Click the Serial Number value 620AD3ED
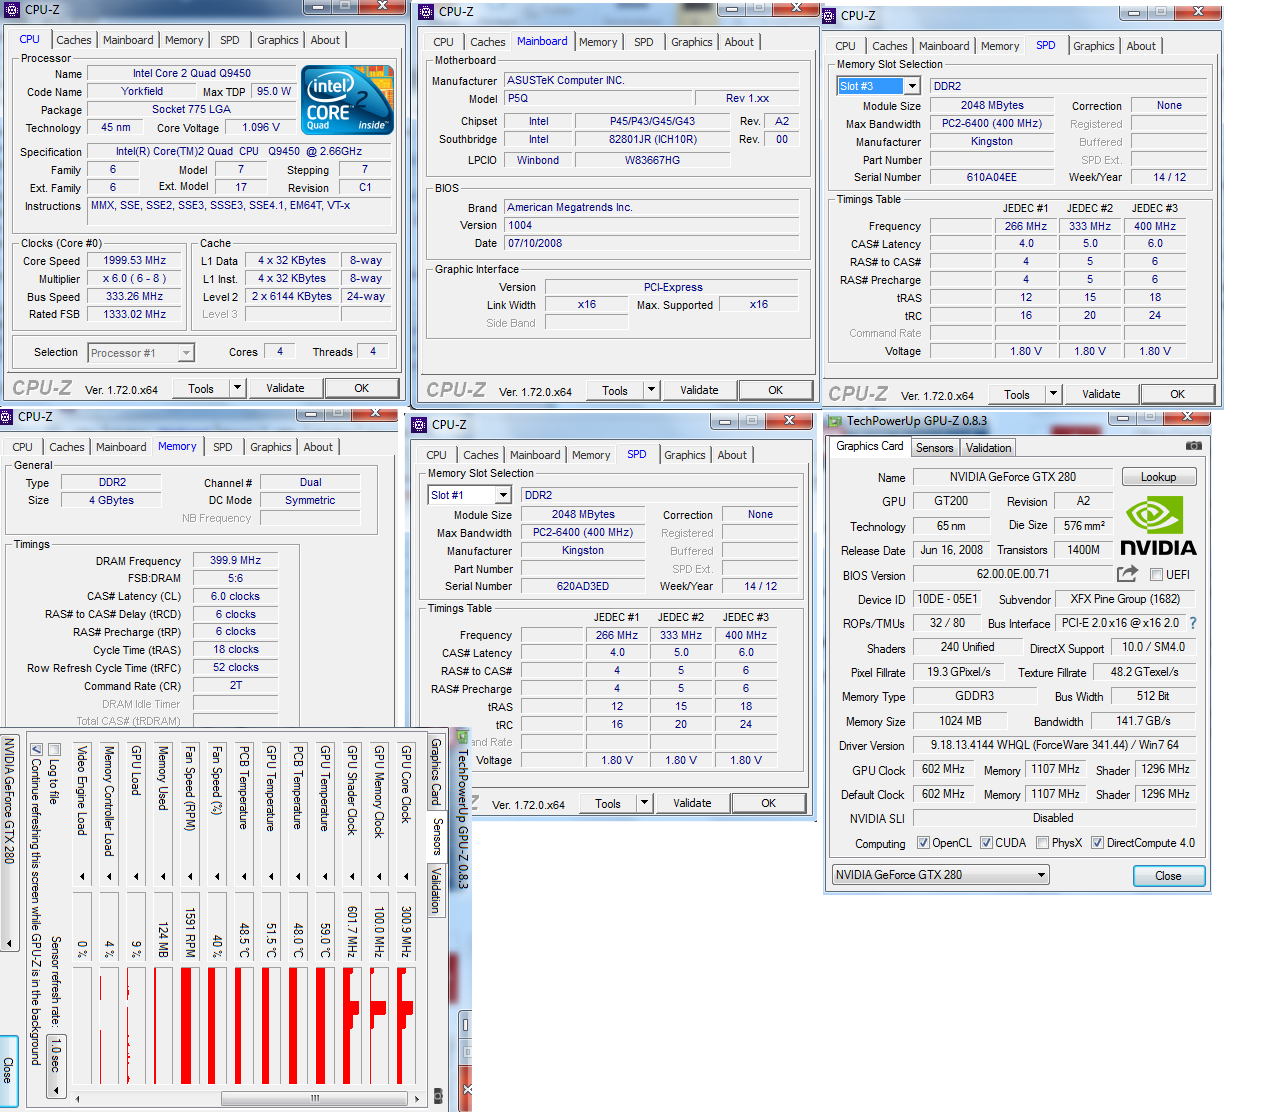This screenshot has height=1112, width=1280. (583, 586)
